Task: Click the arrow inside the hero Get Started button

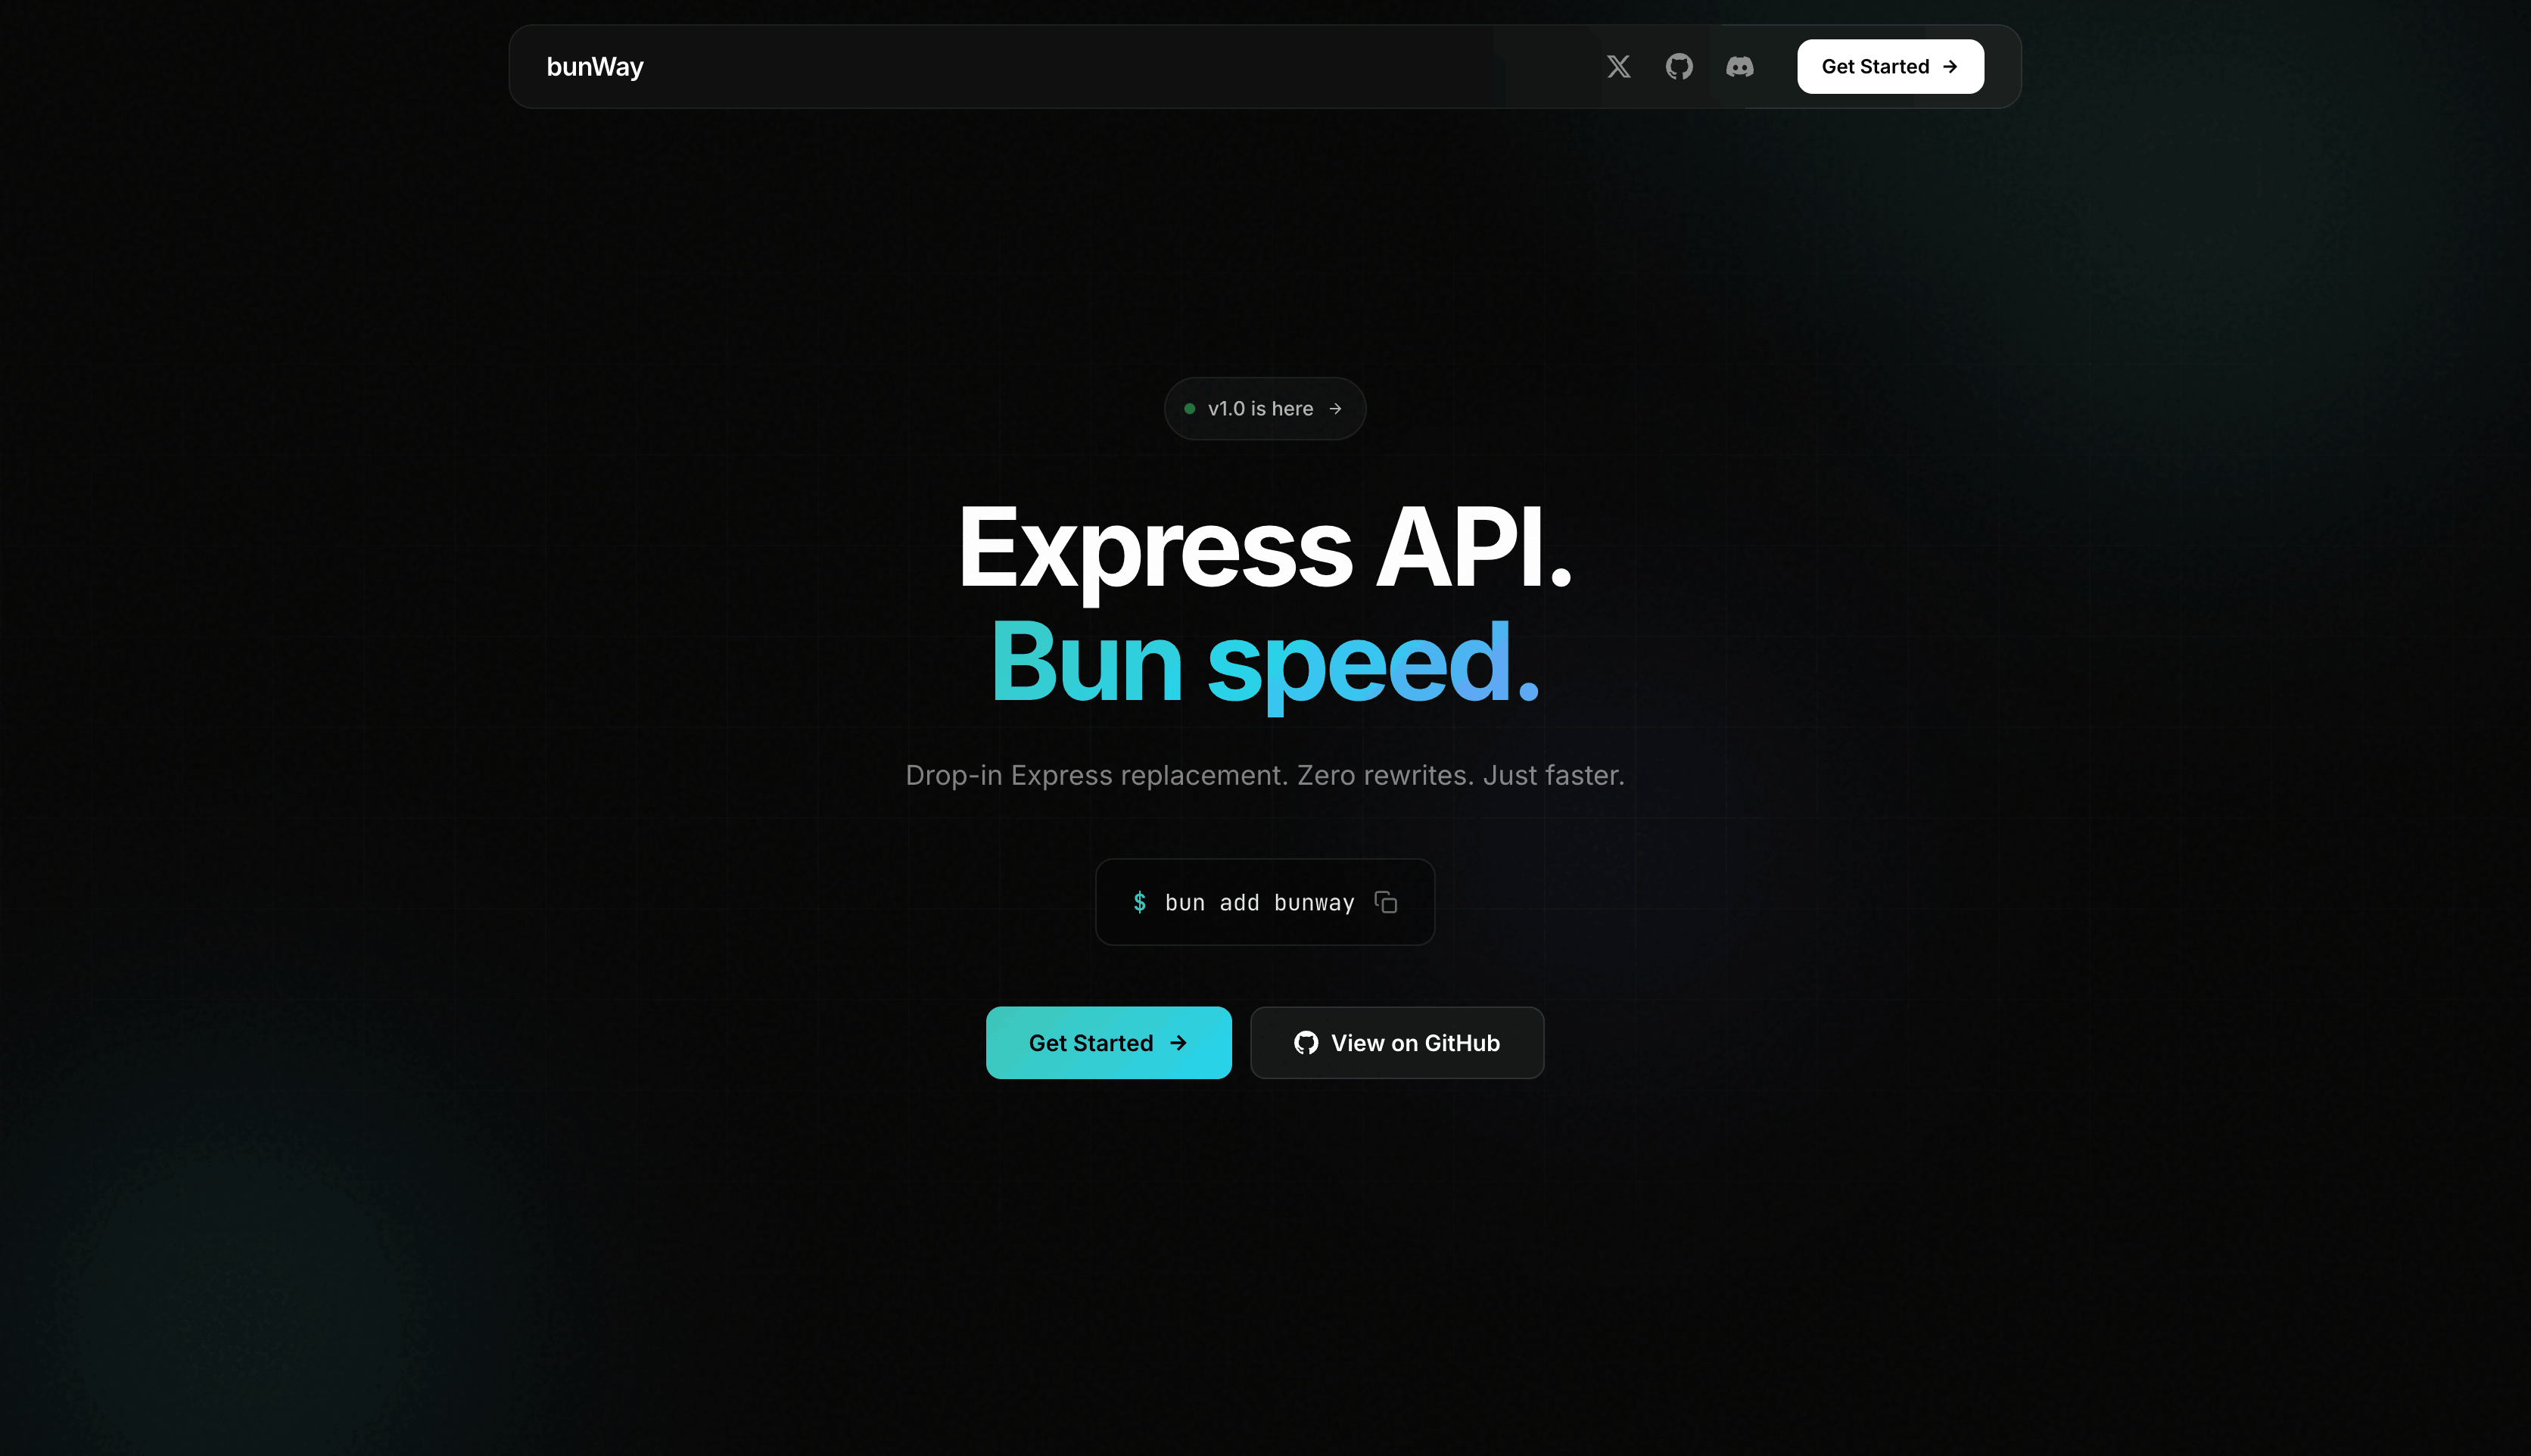Action: (x=1176, y=1042)
